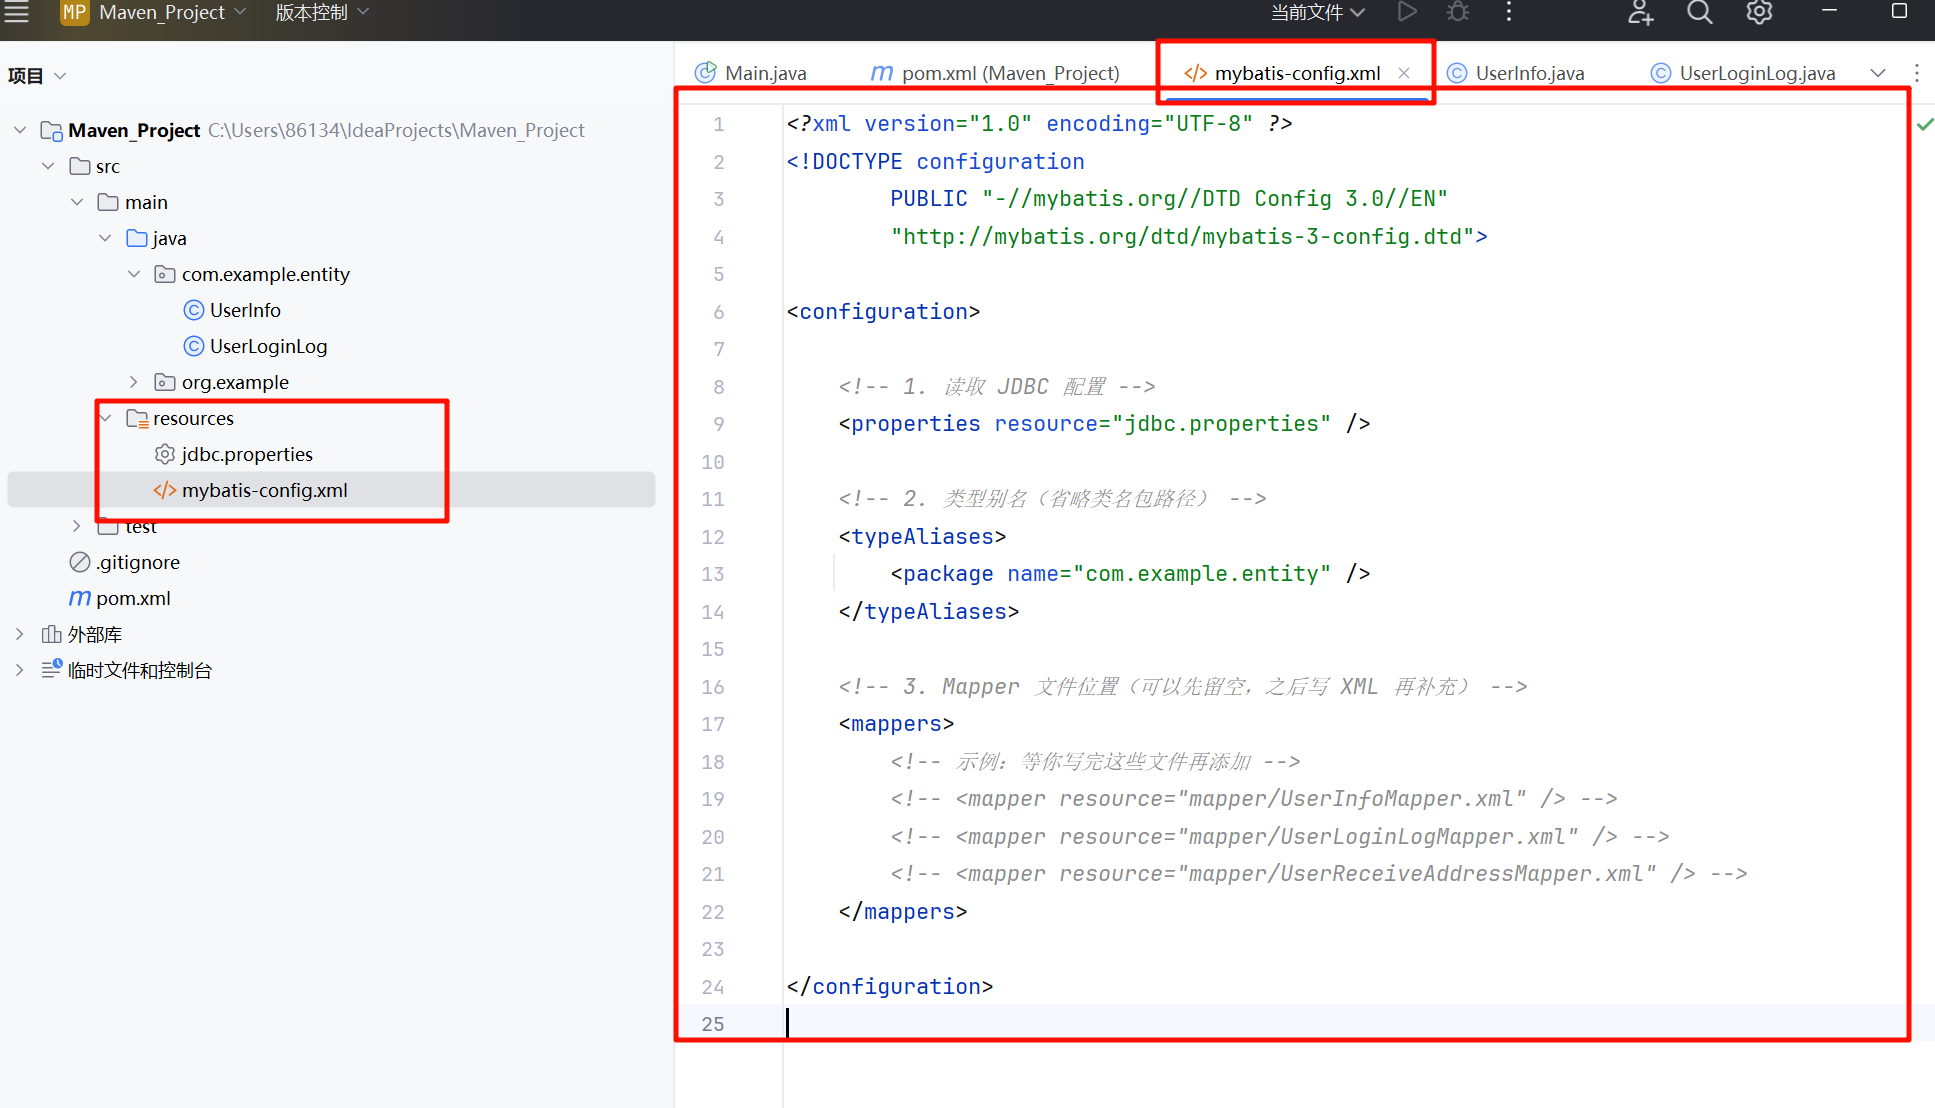Open Search Everywhere magnifier icon

coord(1699,12)
